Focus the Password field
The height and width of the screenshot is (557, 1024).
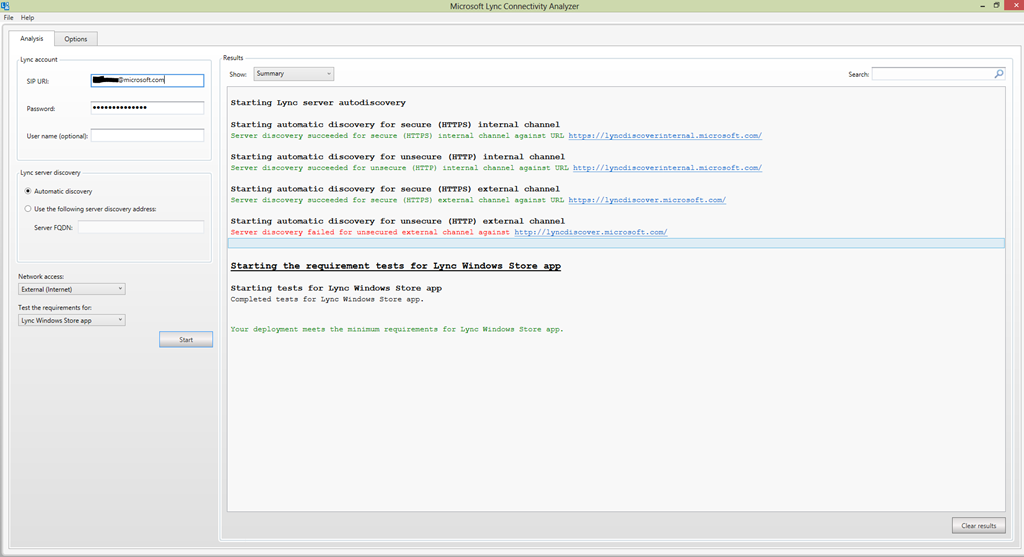click(147, 108)
